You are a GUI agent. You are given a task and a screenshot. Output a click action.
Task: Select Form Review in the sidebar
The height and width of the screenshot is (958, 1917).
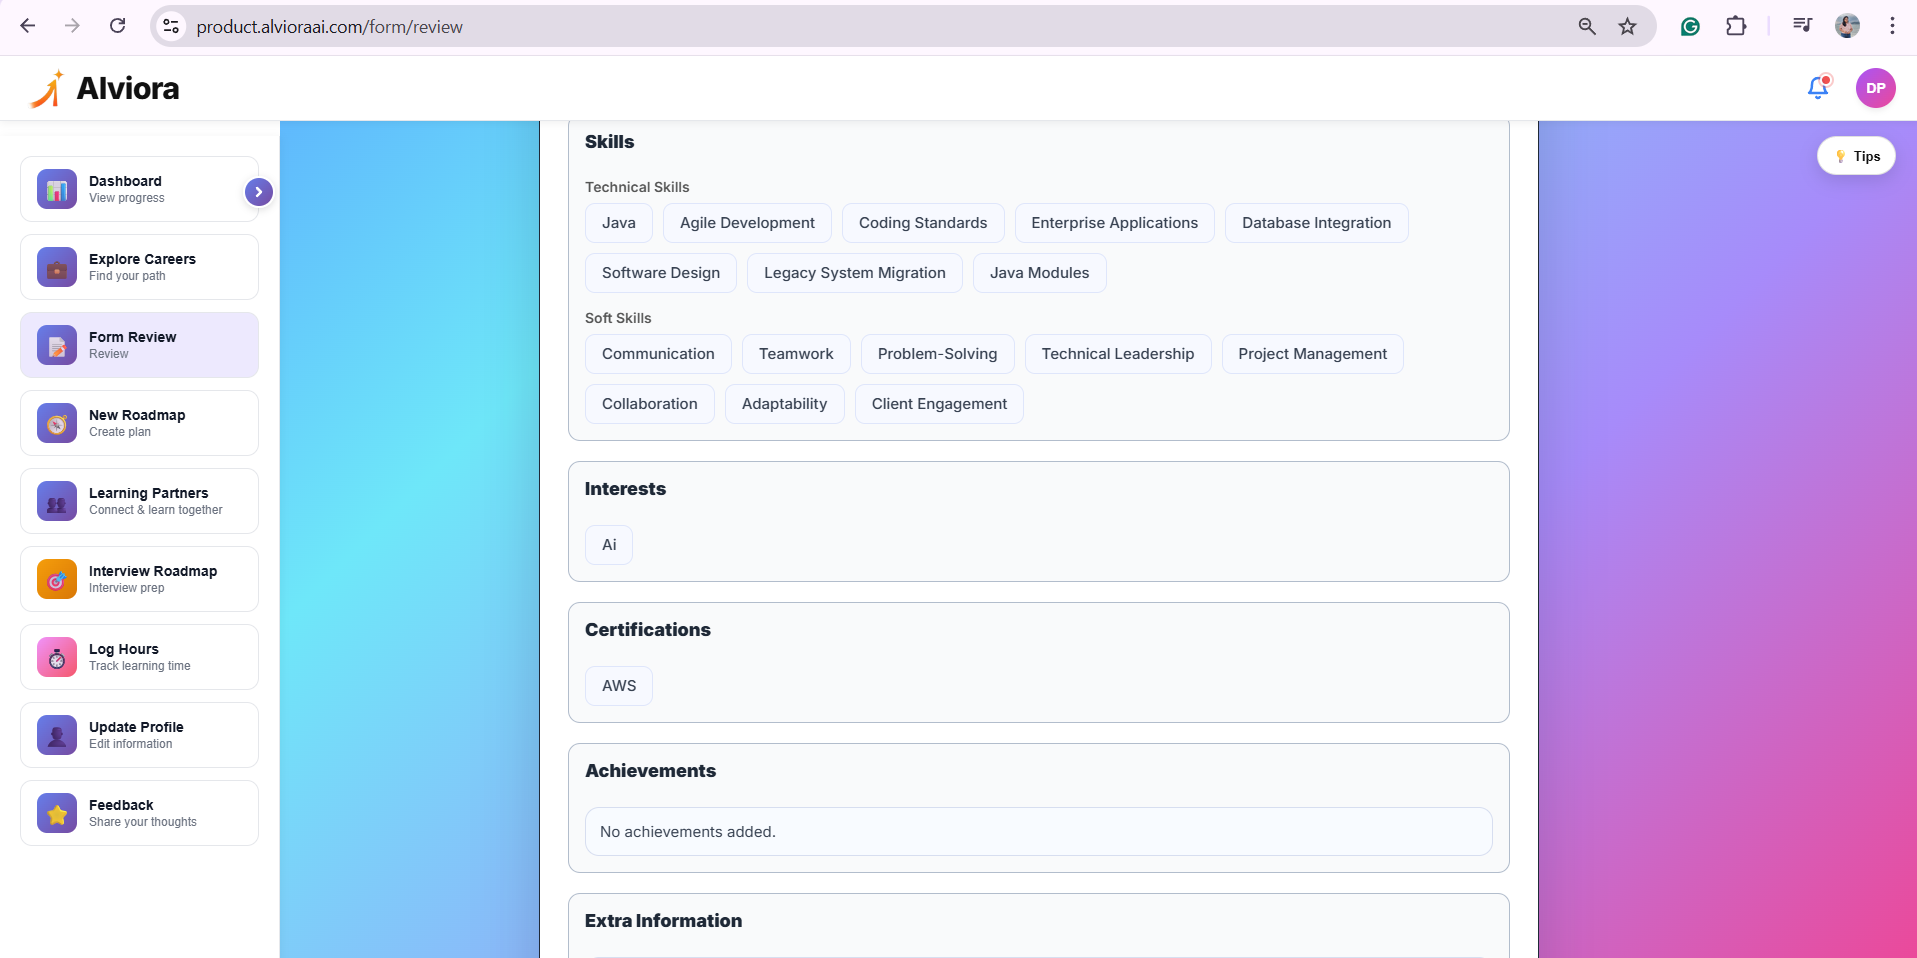tap(139, 345)
